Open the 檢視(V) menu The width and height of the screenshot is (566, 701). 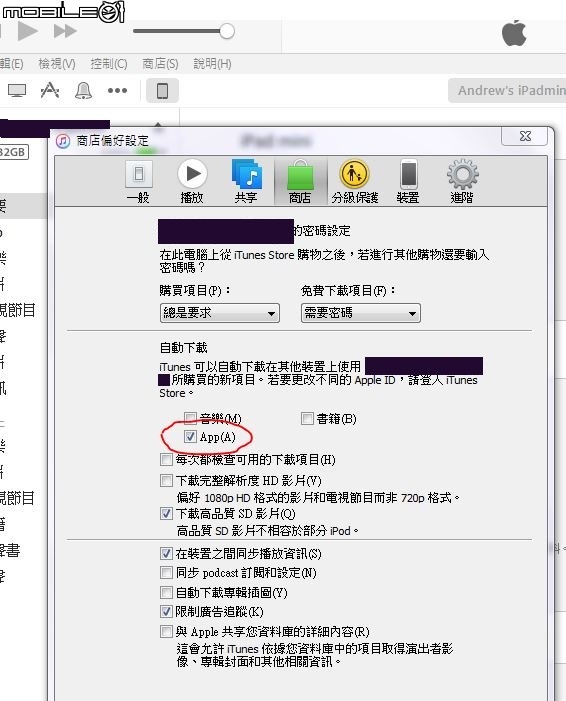pos(57,64)
